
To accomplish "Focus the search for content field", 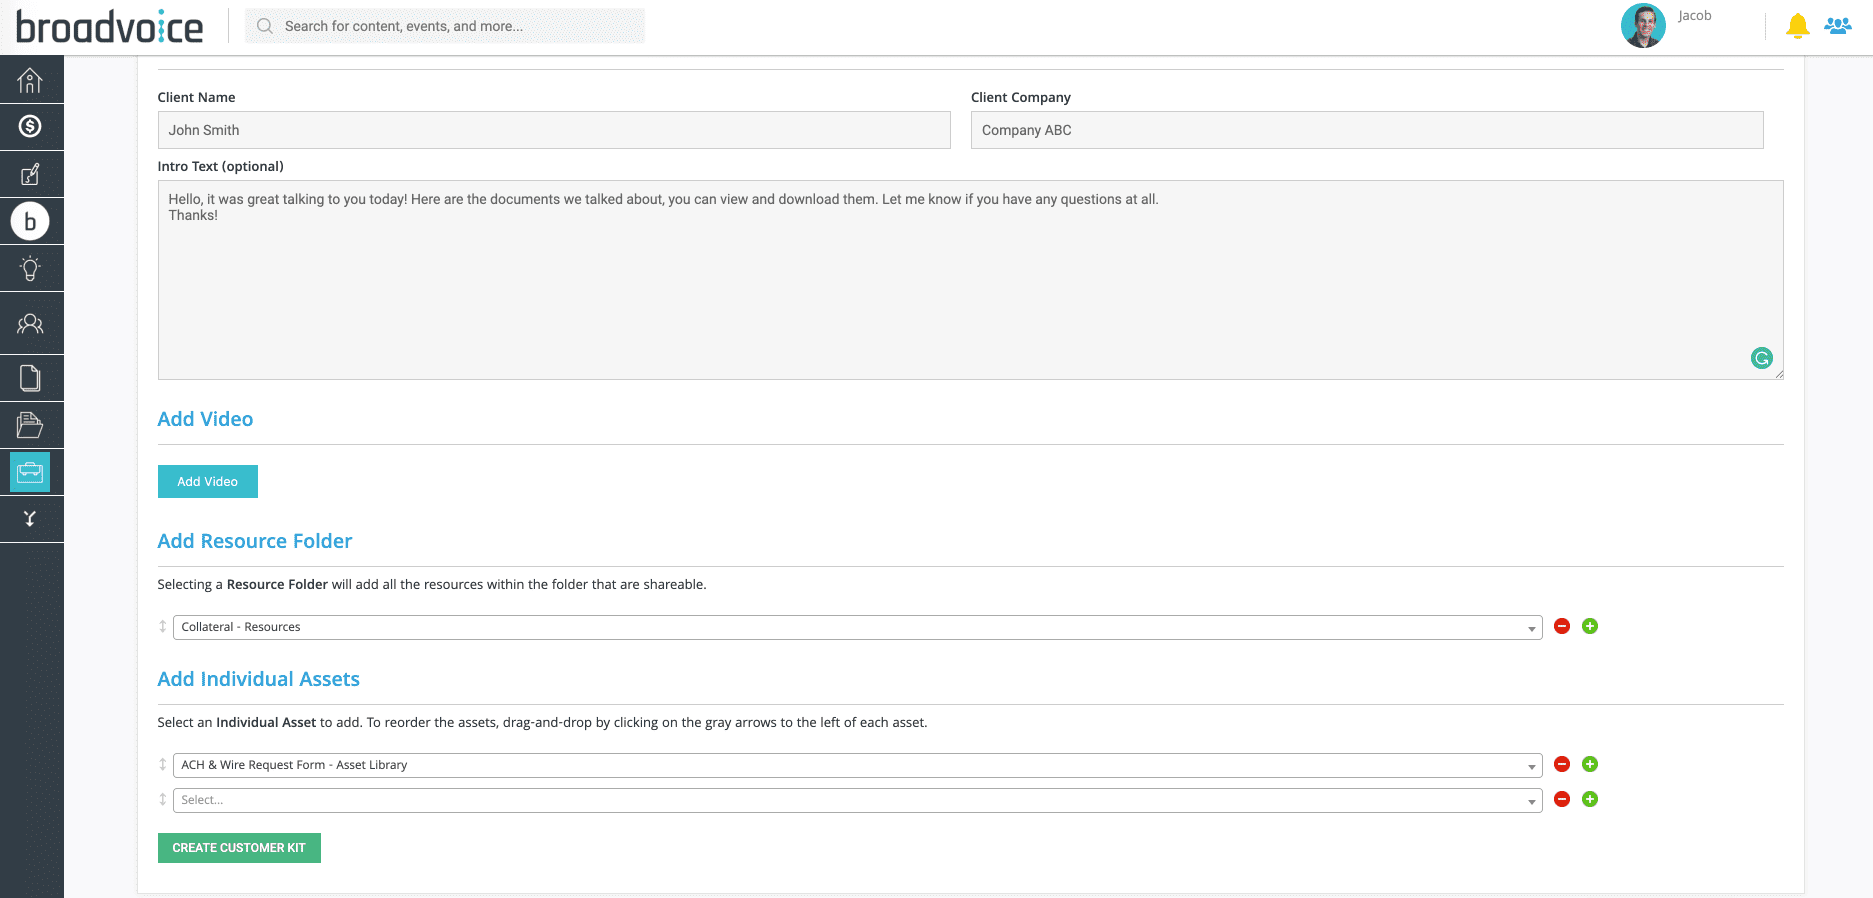I will (x=455, y=26).
